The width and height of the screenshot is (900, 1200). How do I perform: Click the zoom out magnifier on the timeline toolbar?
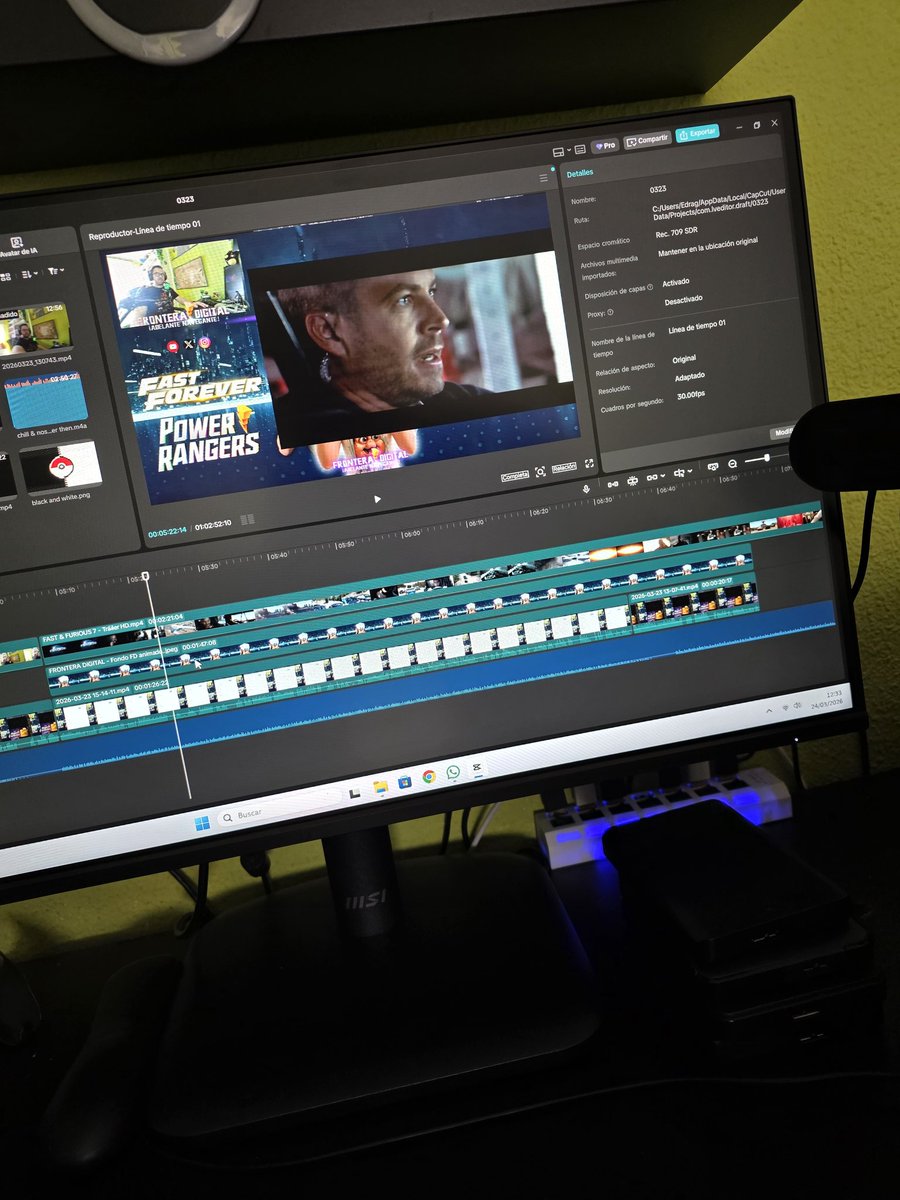tap(732, 465)
